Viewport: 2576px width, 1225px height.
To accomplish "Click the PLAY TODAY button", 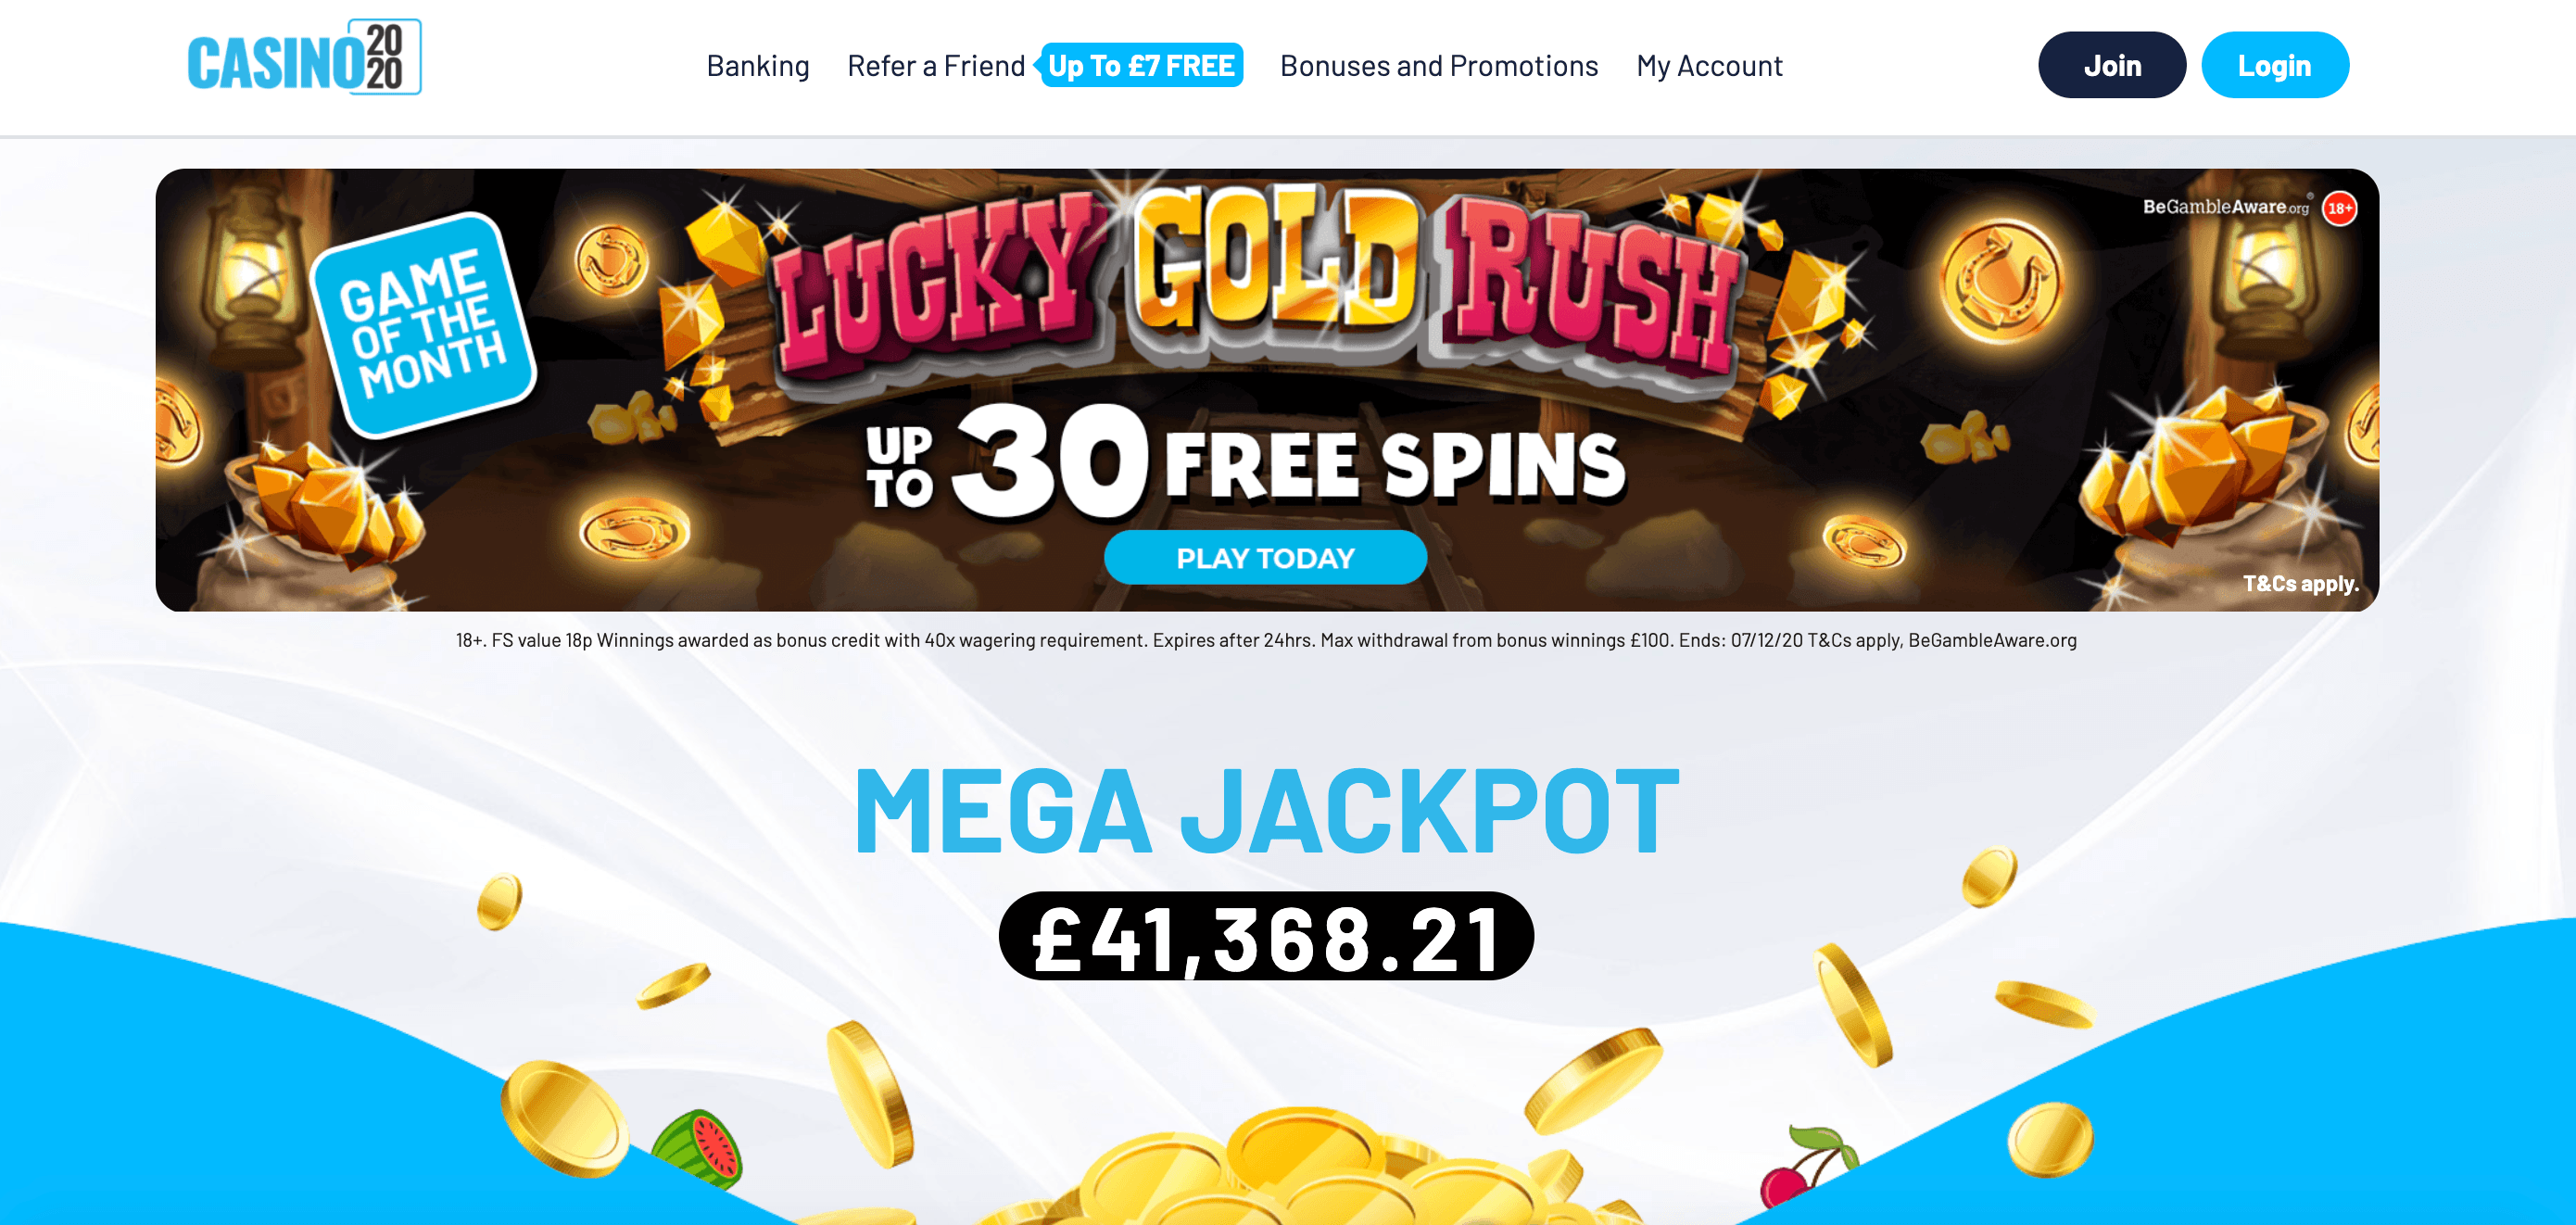I will tap(1265, 558).
